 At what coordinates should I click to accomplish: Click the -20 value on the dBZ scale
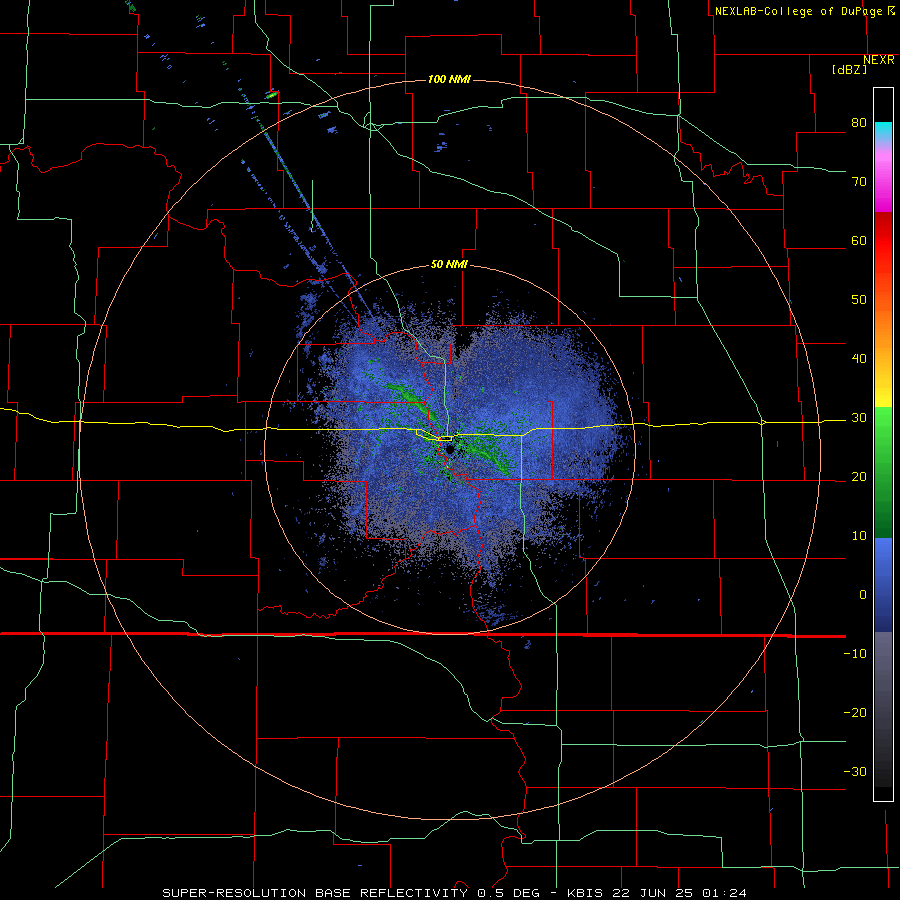[855, 712]
